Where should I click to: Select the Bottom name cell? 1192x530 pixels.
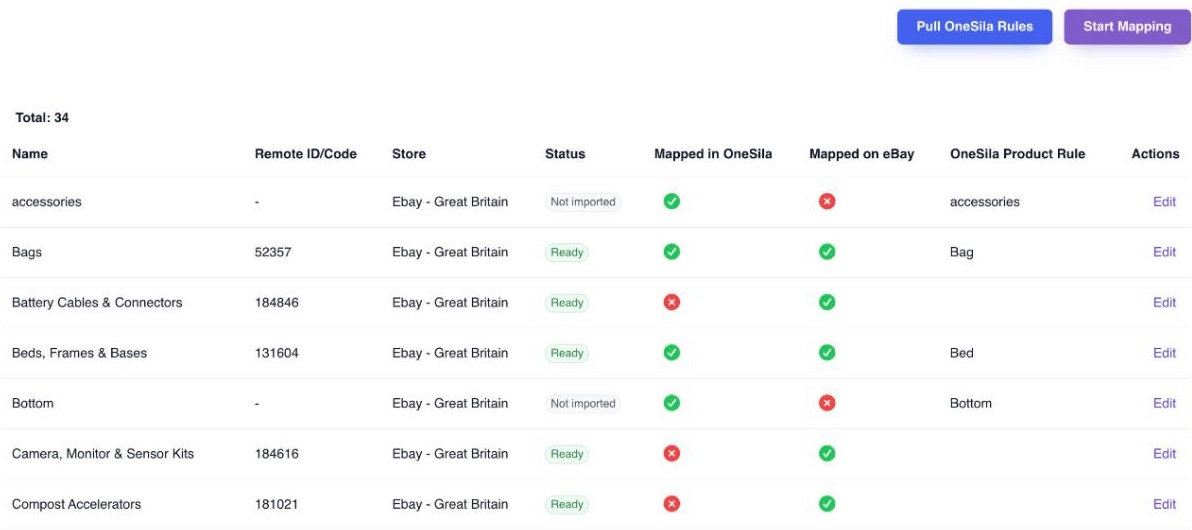tap(33, 403)
